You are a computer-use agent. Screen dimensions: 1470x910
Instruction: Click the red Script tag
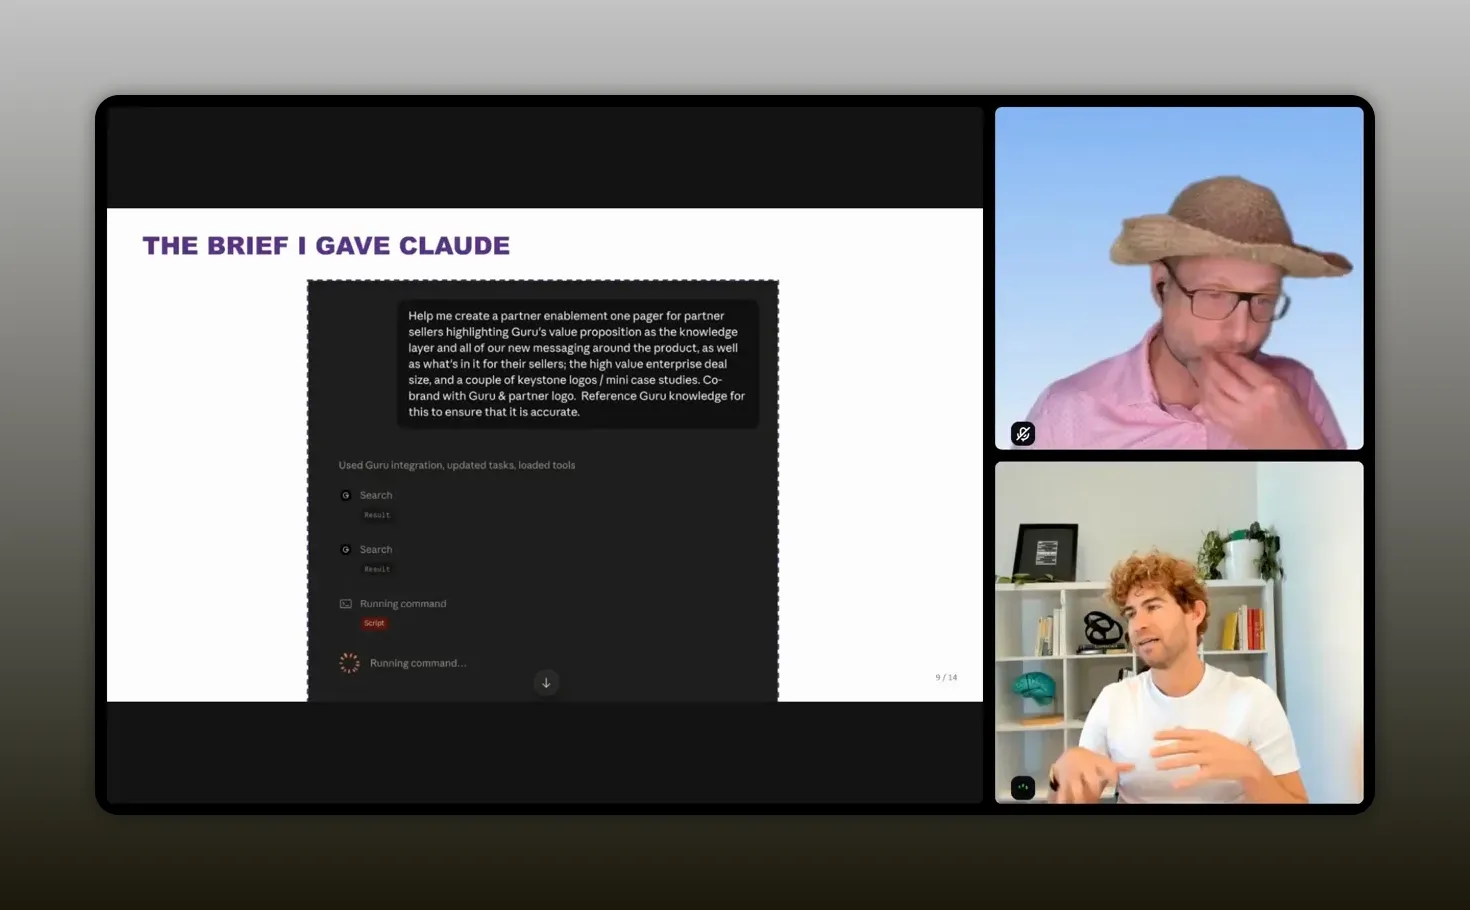[374, 623]
